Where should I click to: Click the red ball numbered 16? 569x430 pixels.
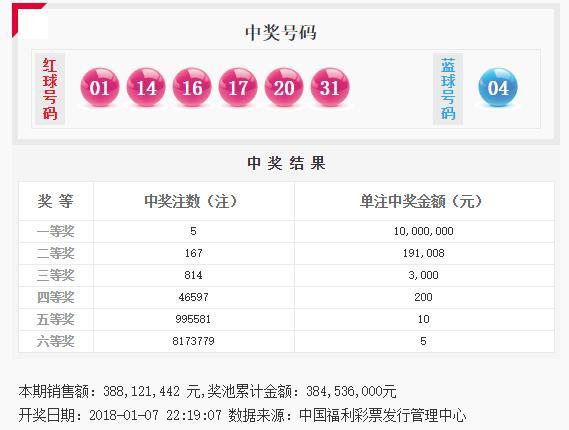(x=192, y=87)
